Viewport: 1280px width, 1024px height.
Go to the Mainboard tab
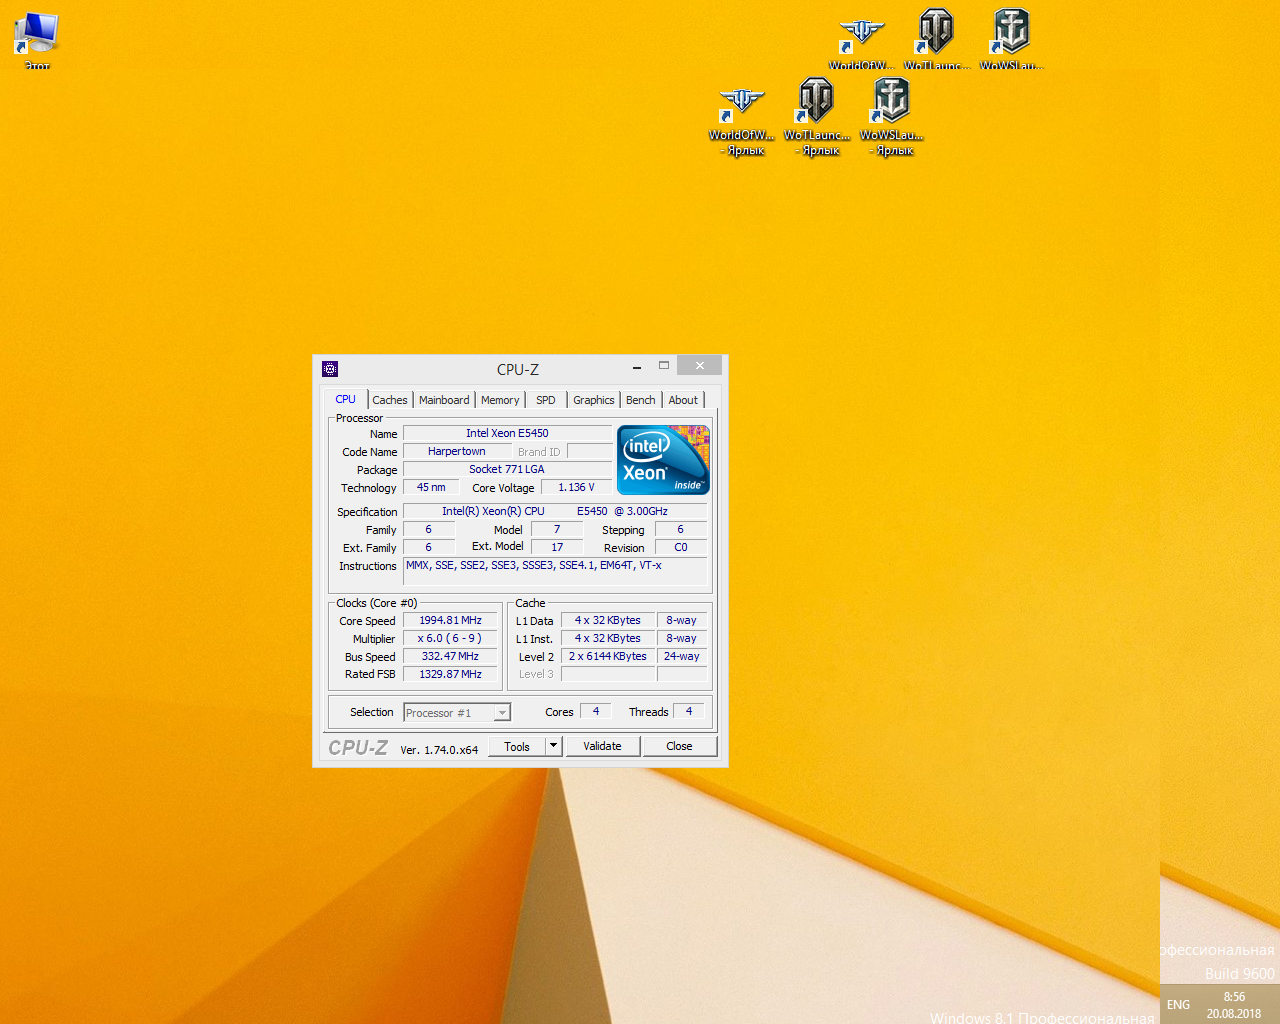coord(444,400)
